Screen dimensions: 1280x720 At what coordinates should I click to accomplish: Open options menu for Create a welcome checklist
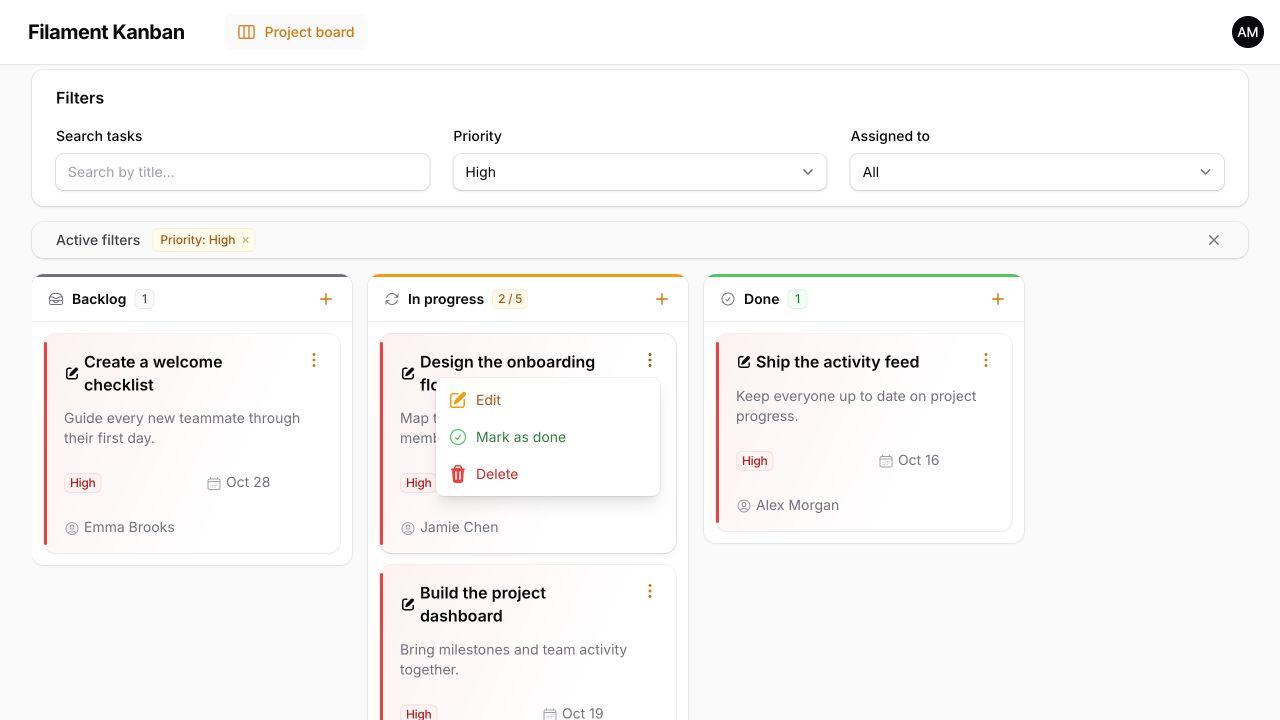point(314,360)
